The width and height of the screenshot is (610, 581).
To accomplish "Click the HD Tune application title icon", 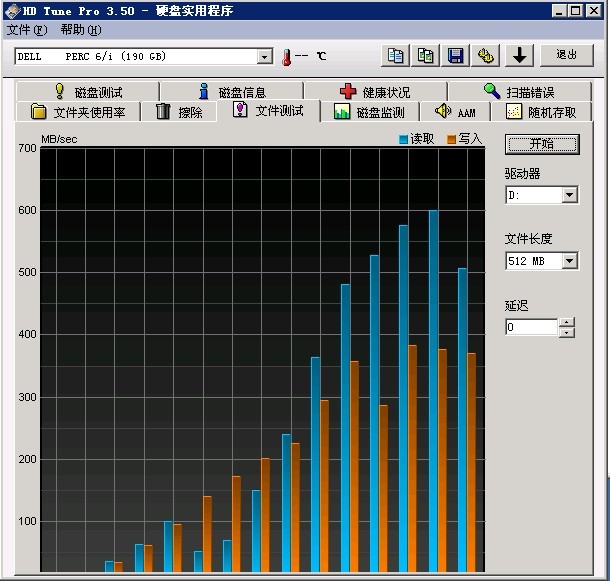I will coord(12,11).
